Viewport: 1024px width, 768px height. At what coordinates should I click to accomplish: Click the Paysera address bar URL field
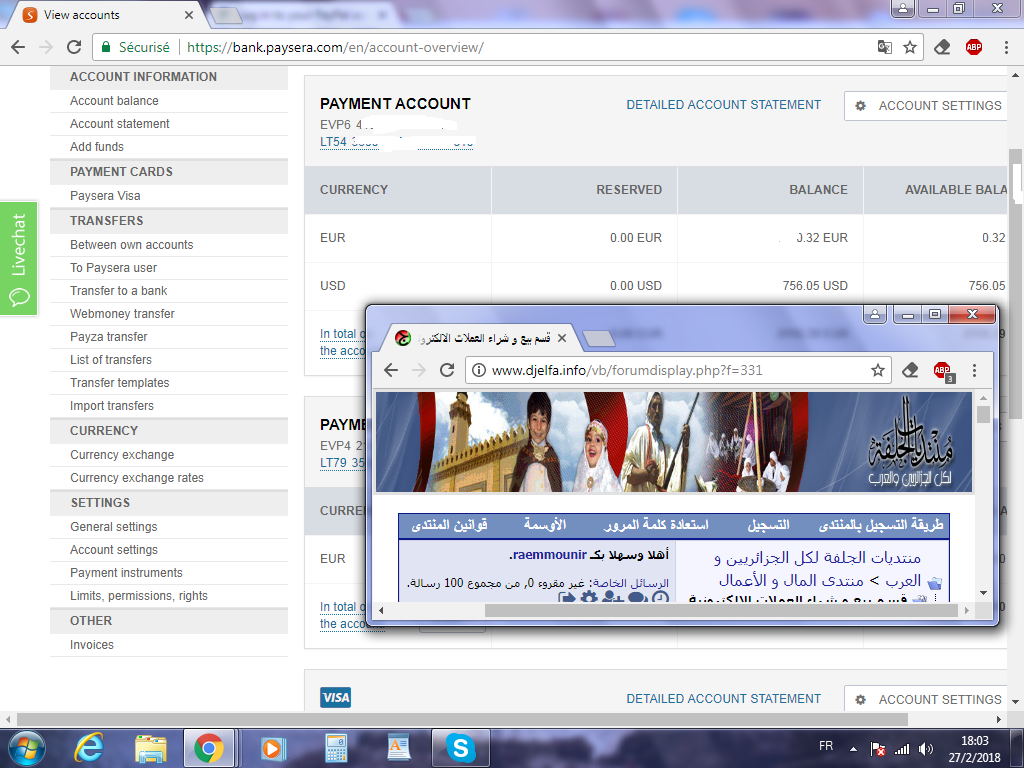click(509, 47)
